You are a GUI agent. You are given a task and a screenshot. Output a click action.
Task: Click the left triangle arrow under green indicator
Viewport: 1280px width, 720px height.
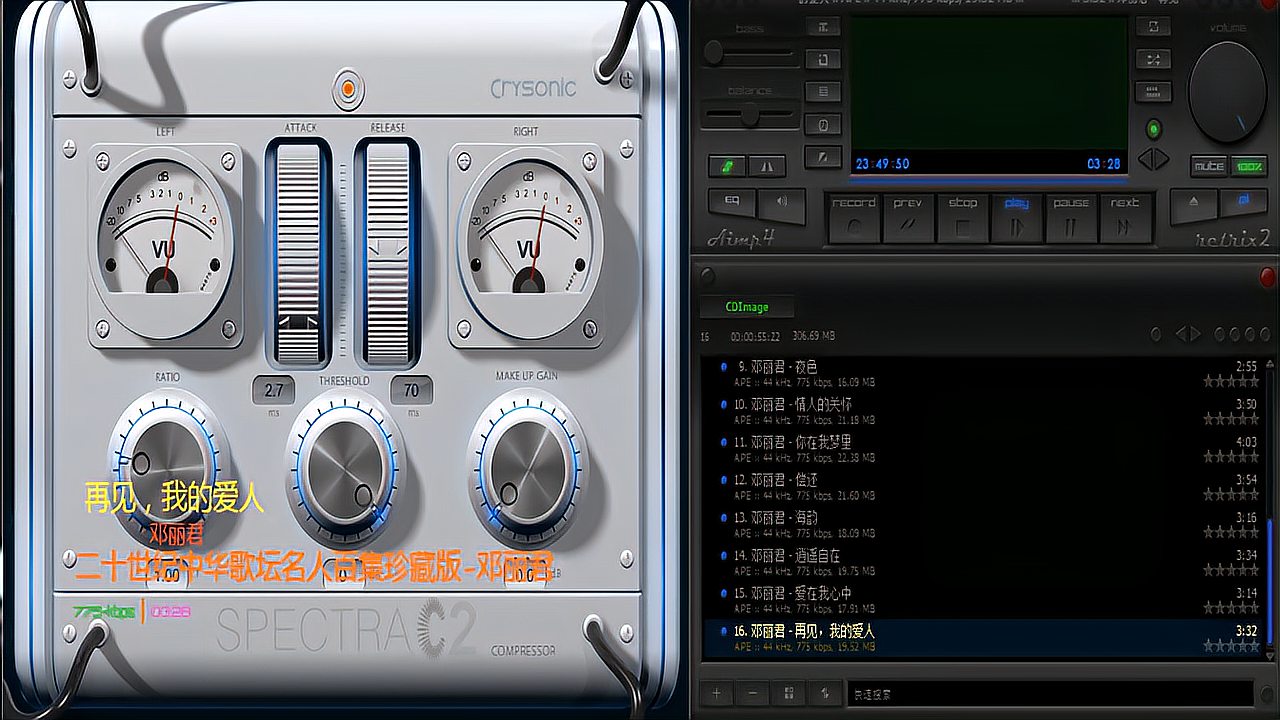pyautogui.click(x=1145, y=159)
